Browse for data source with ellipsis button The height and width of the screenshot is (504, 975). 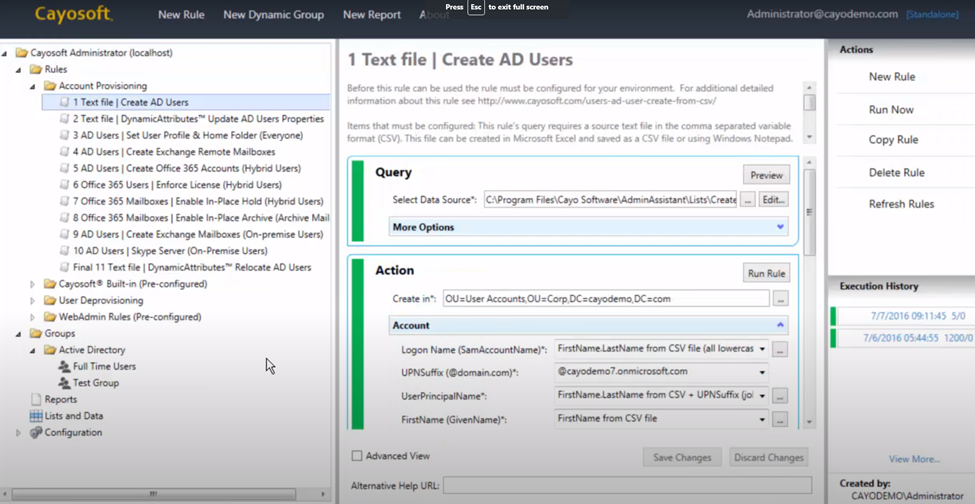pyautogui.click(x=748, y=199)
